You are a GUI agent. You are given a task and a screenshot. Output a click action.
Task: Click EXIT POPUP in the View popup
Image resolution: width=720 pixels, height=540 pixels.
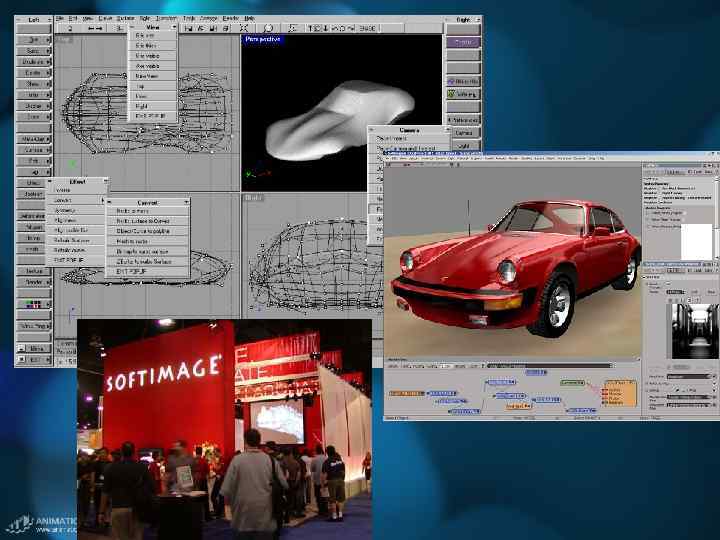point(152,116)
